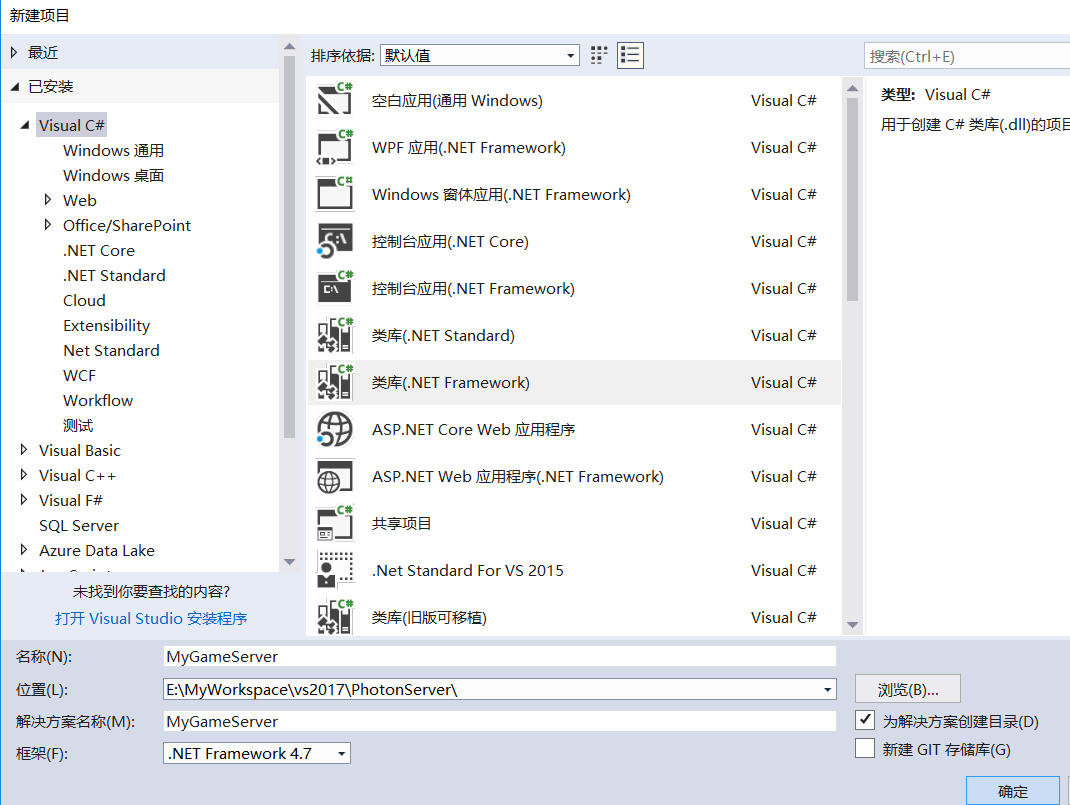Select the ASP.NET Core Web 应用程序 name

[x=473, y=430]
